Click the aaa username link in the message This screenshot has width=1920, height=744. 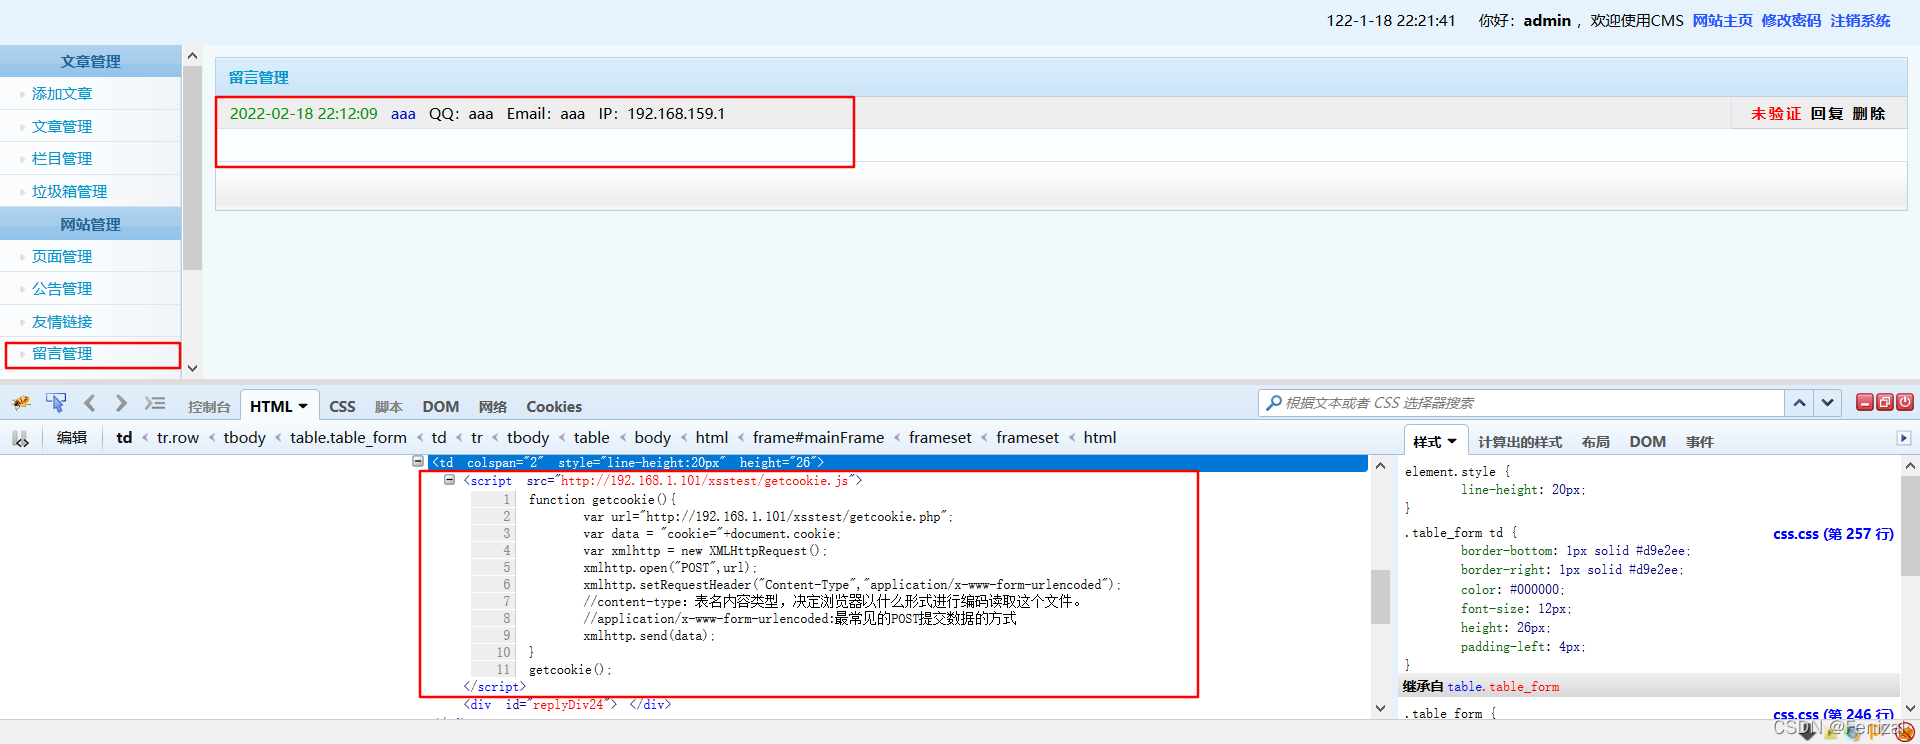click(403, 114)
